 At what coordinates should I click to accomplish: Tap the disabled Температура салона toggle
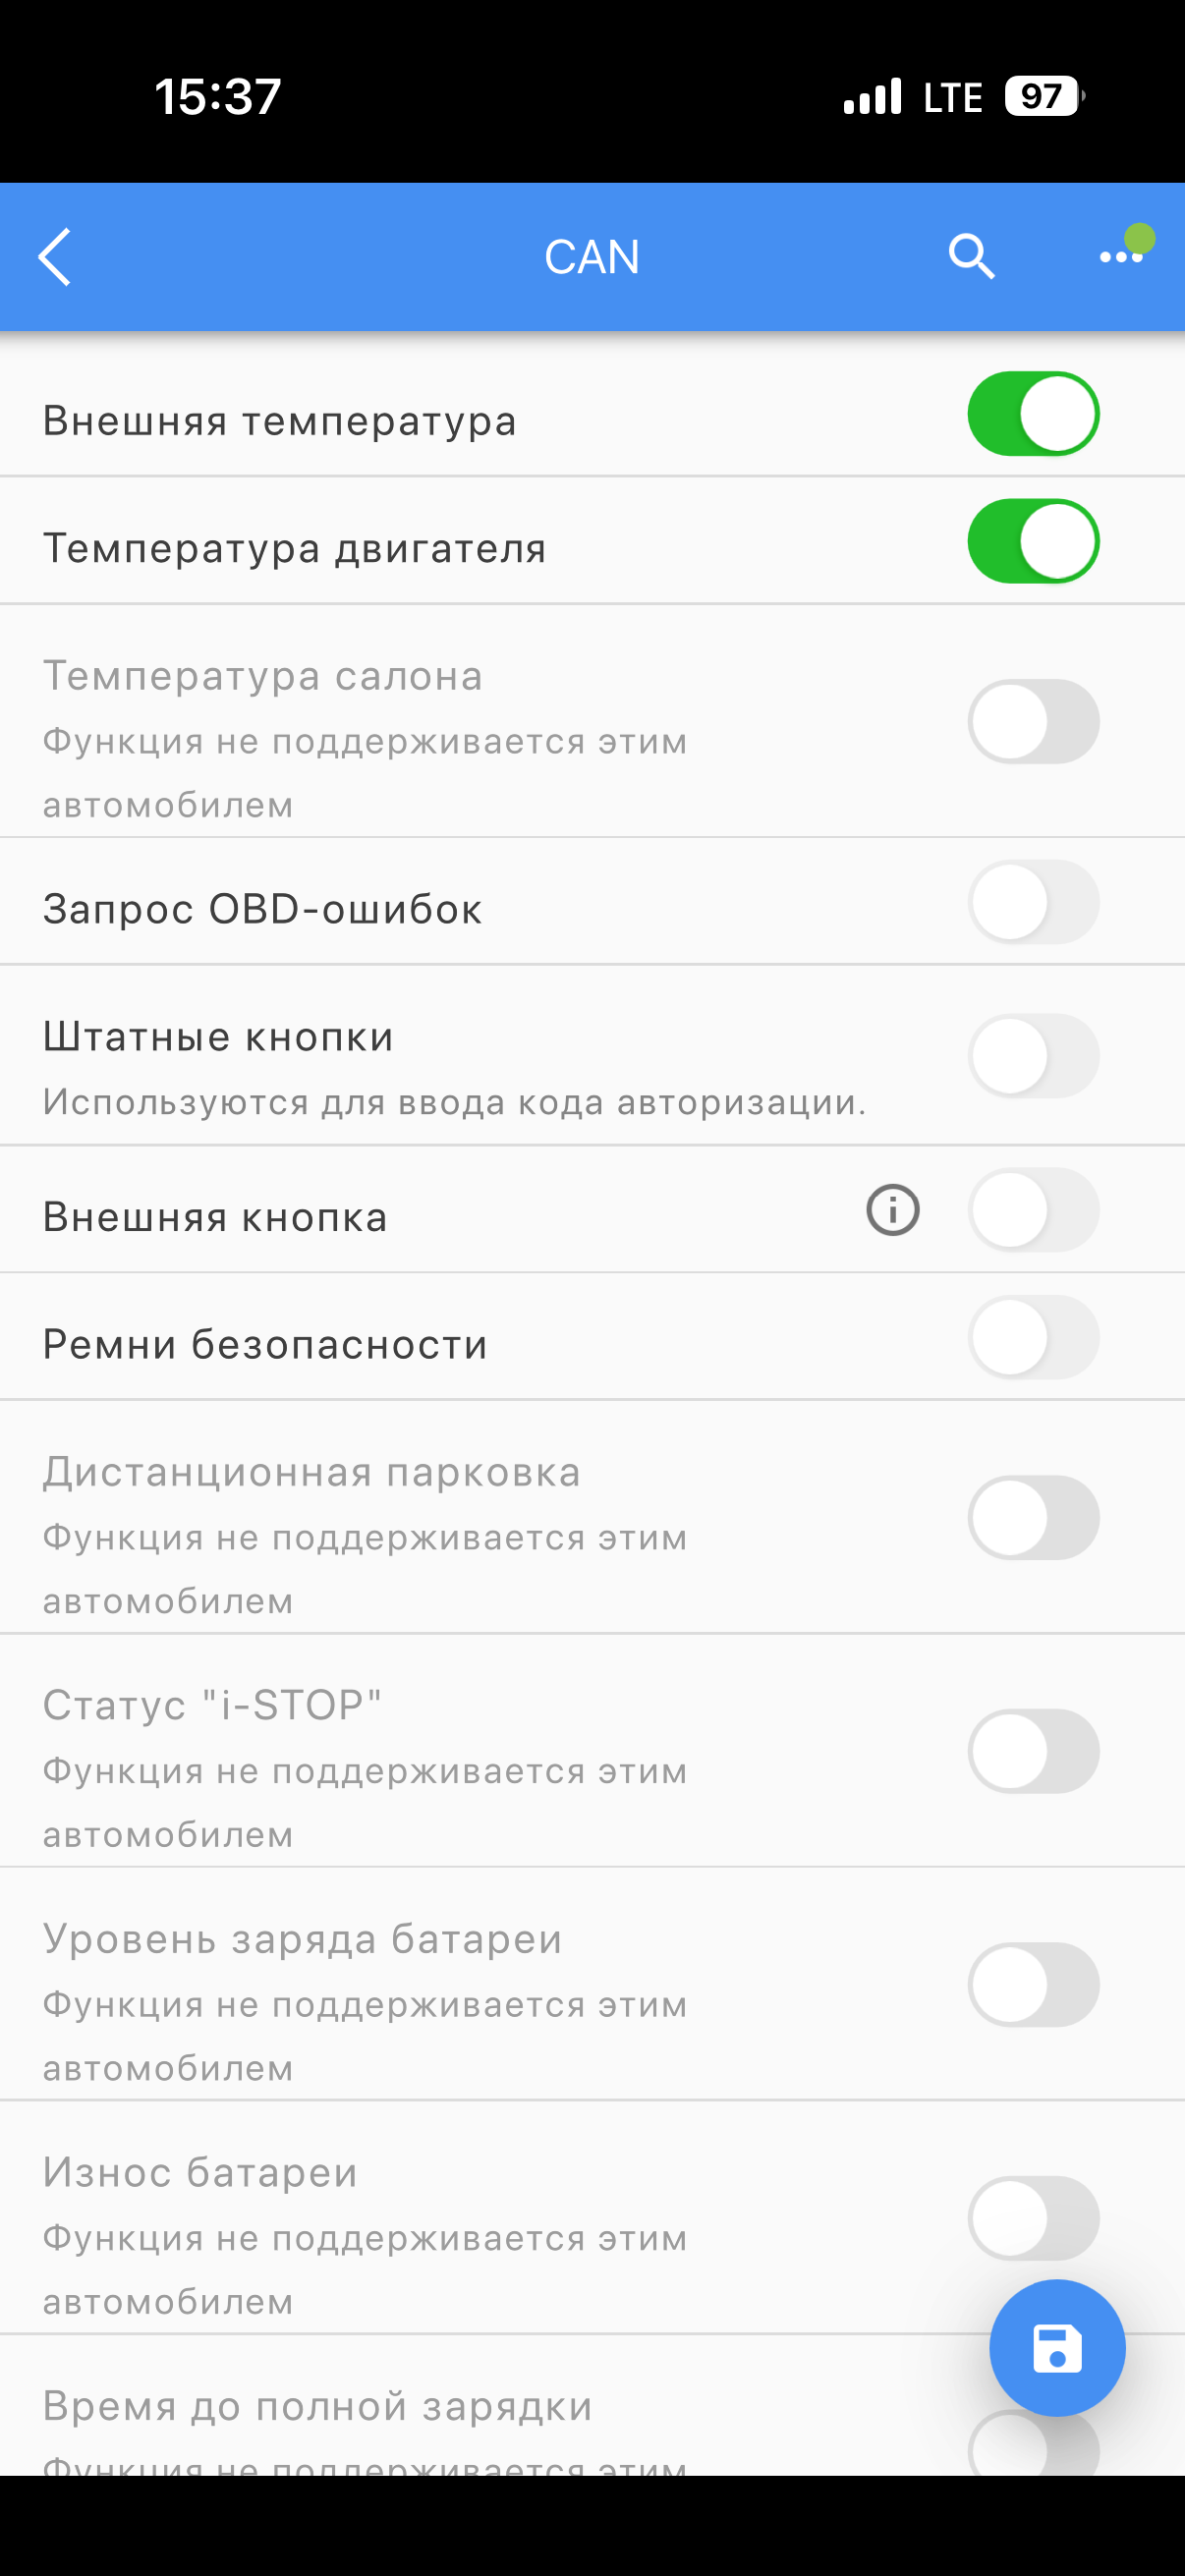point(1033,722)
